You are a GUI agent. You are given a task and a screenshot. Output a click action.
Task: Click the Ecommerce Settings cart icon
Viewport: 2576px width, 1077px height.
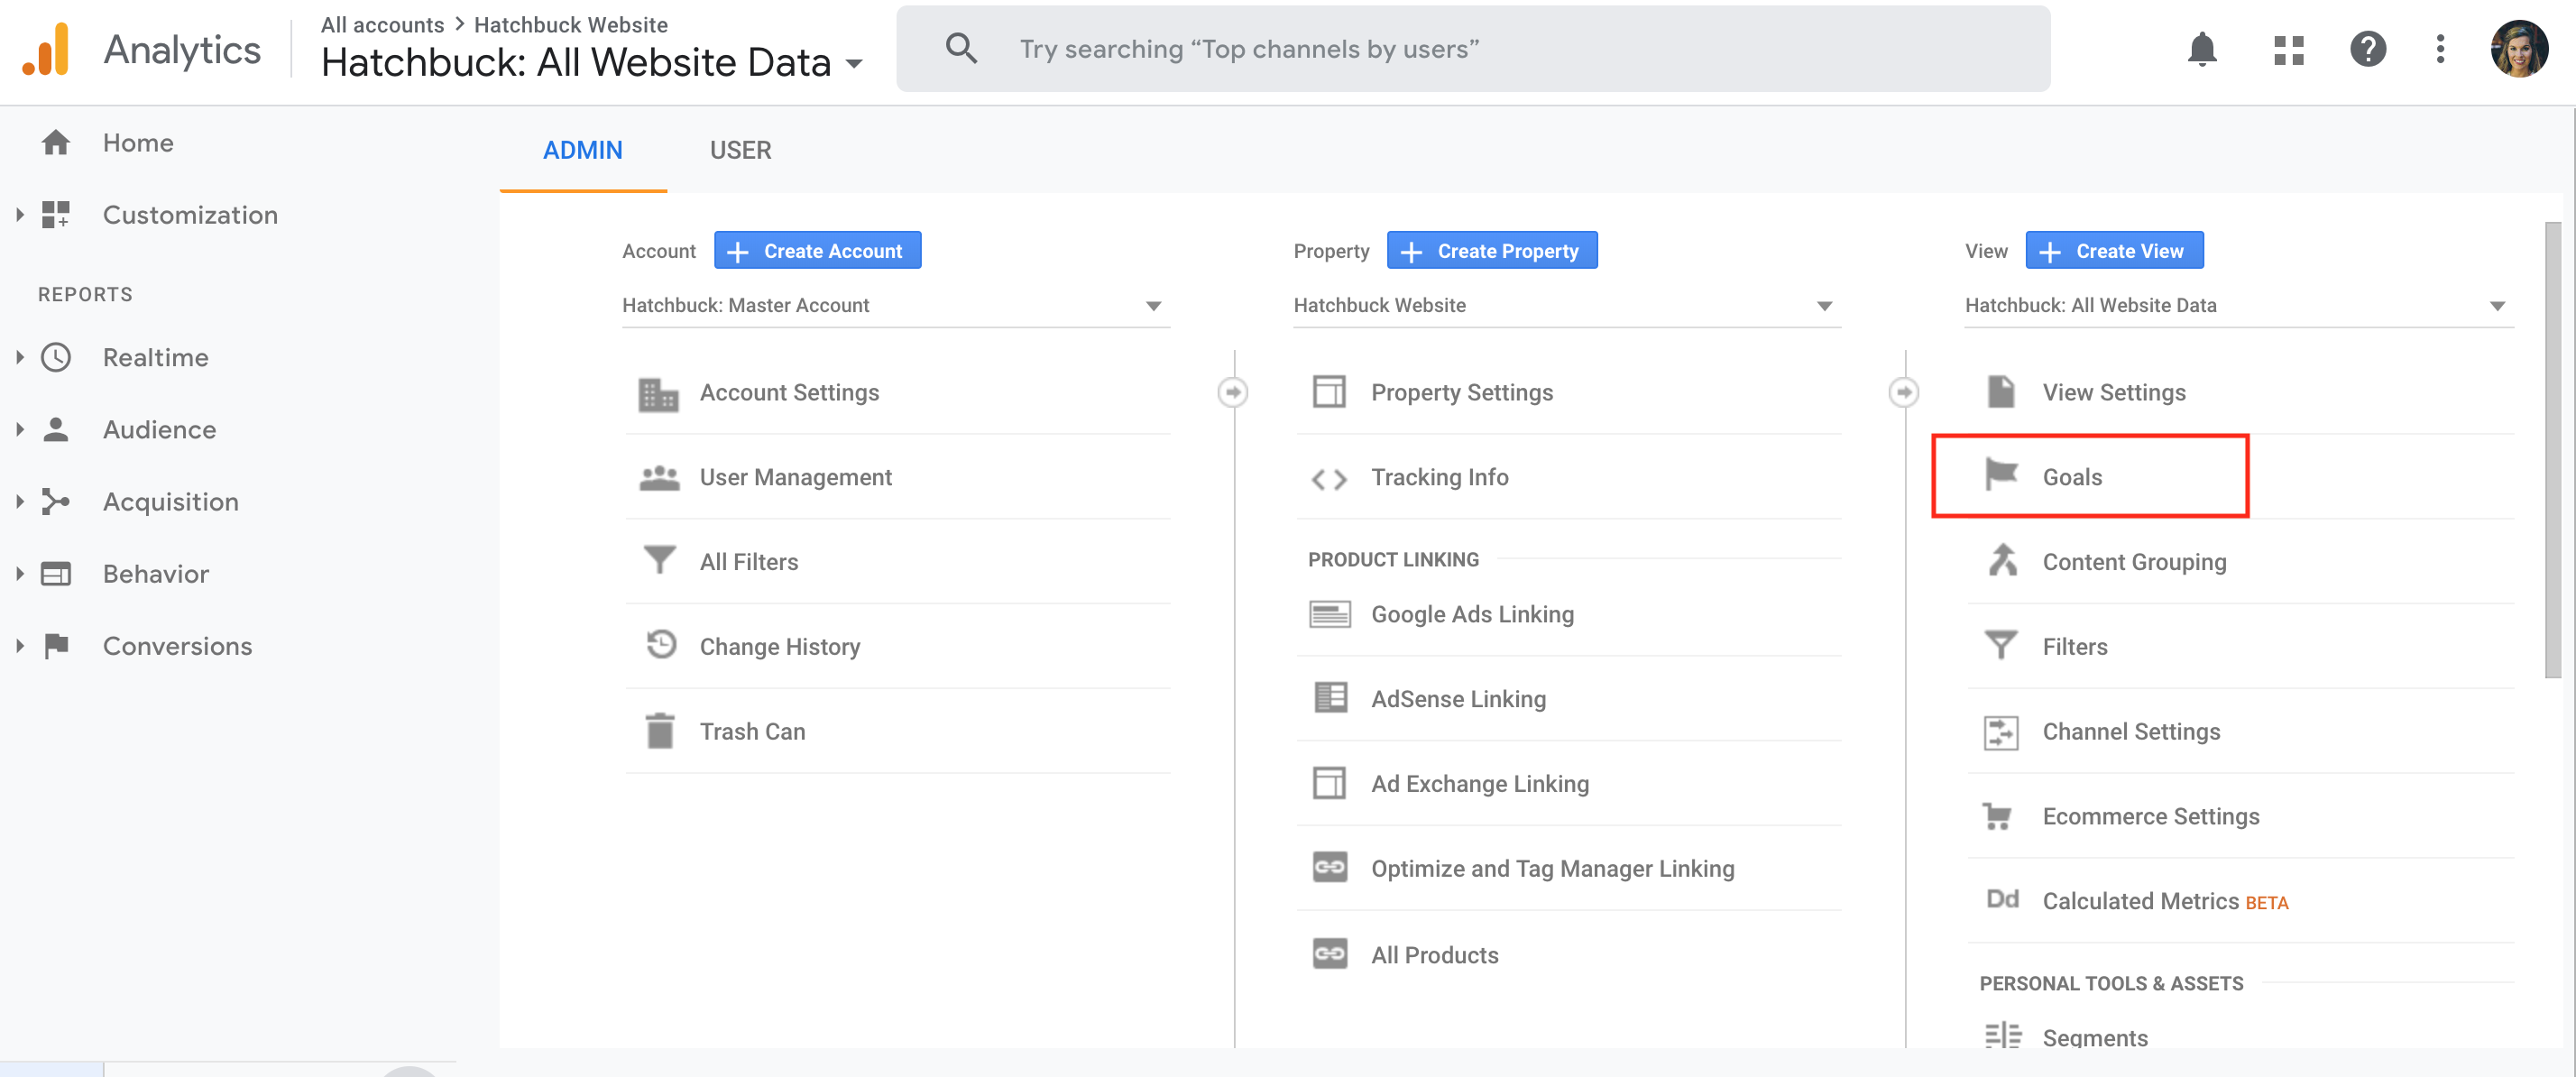click(1997, 817)
